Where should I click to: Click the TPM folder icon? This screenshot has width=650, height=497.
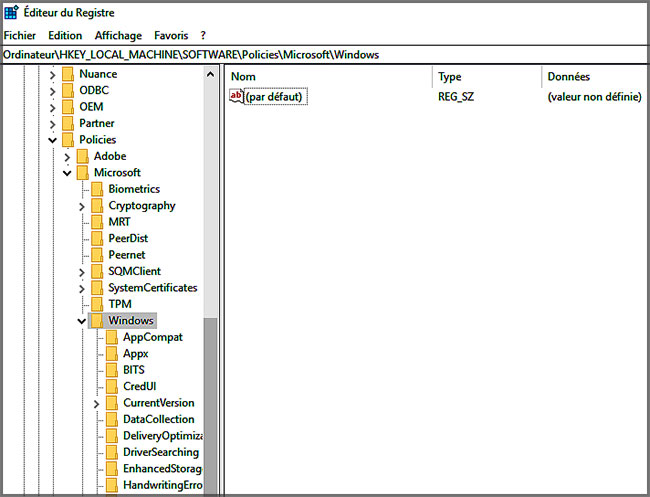pos(97,304)
